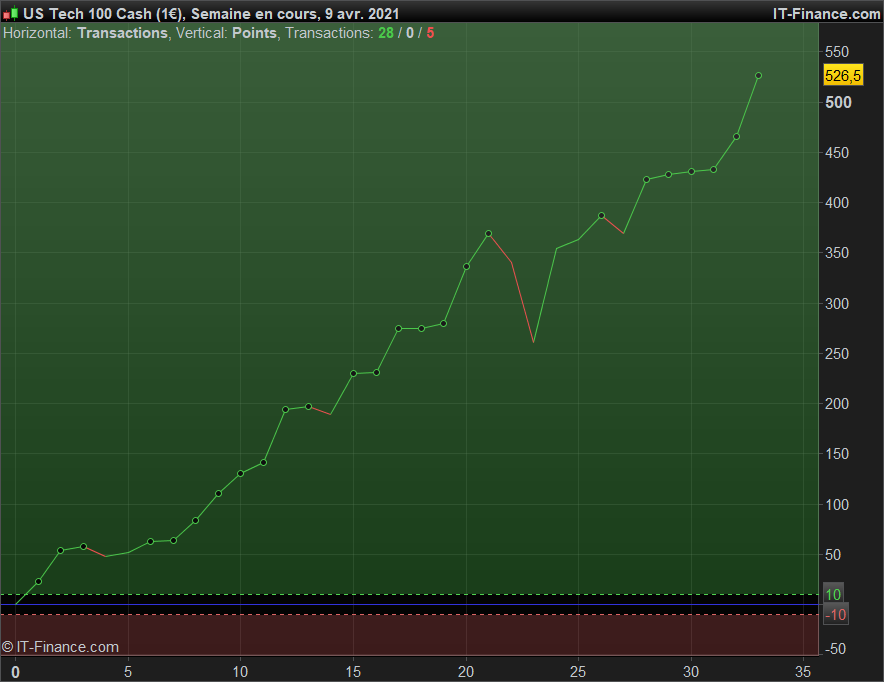
Task: Click the data point at transaction 32
Action: tap(736, 137)
